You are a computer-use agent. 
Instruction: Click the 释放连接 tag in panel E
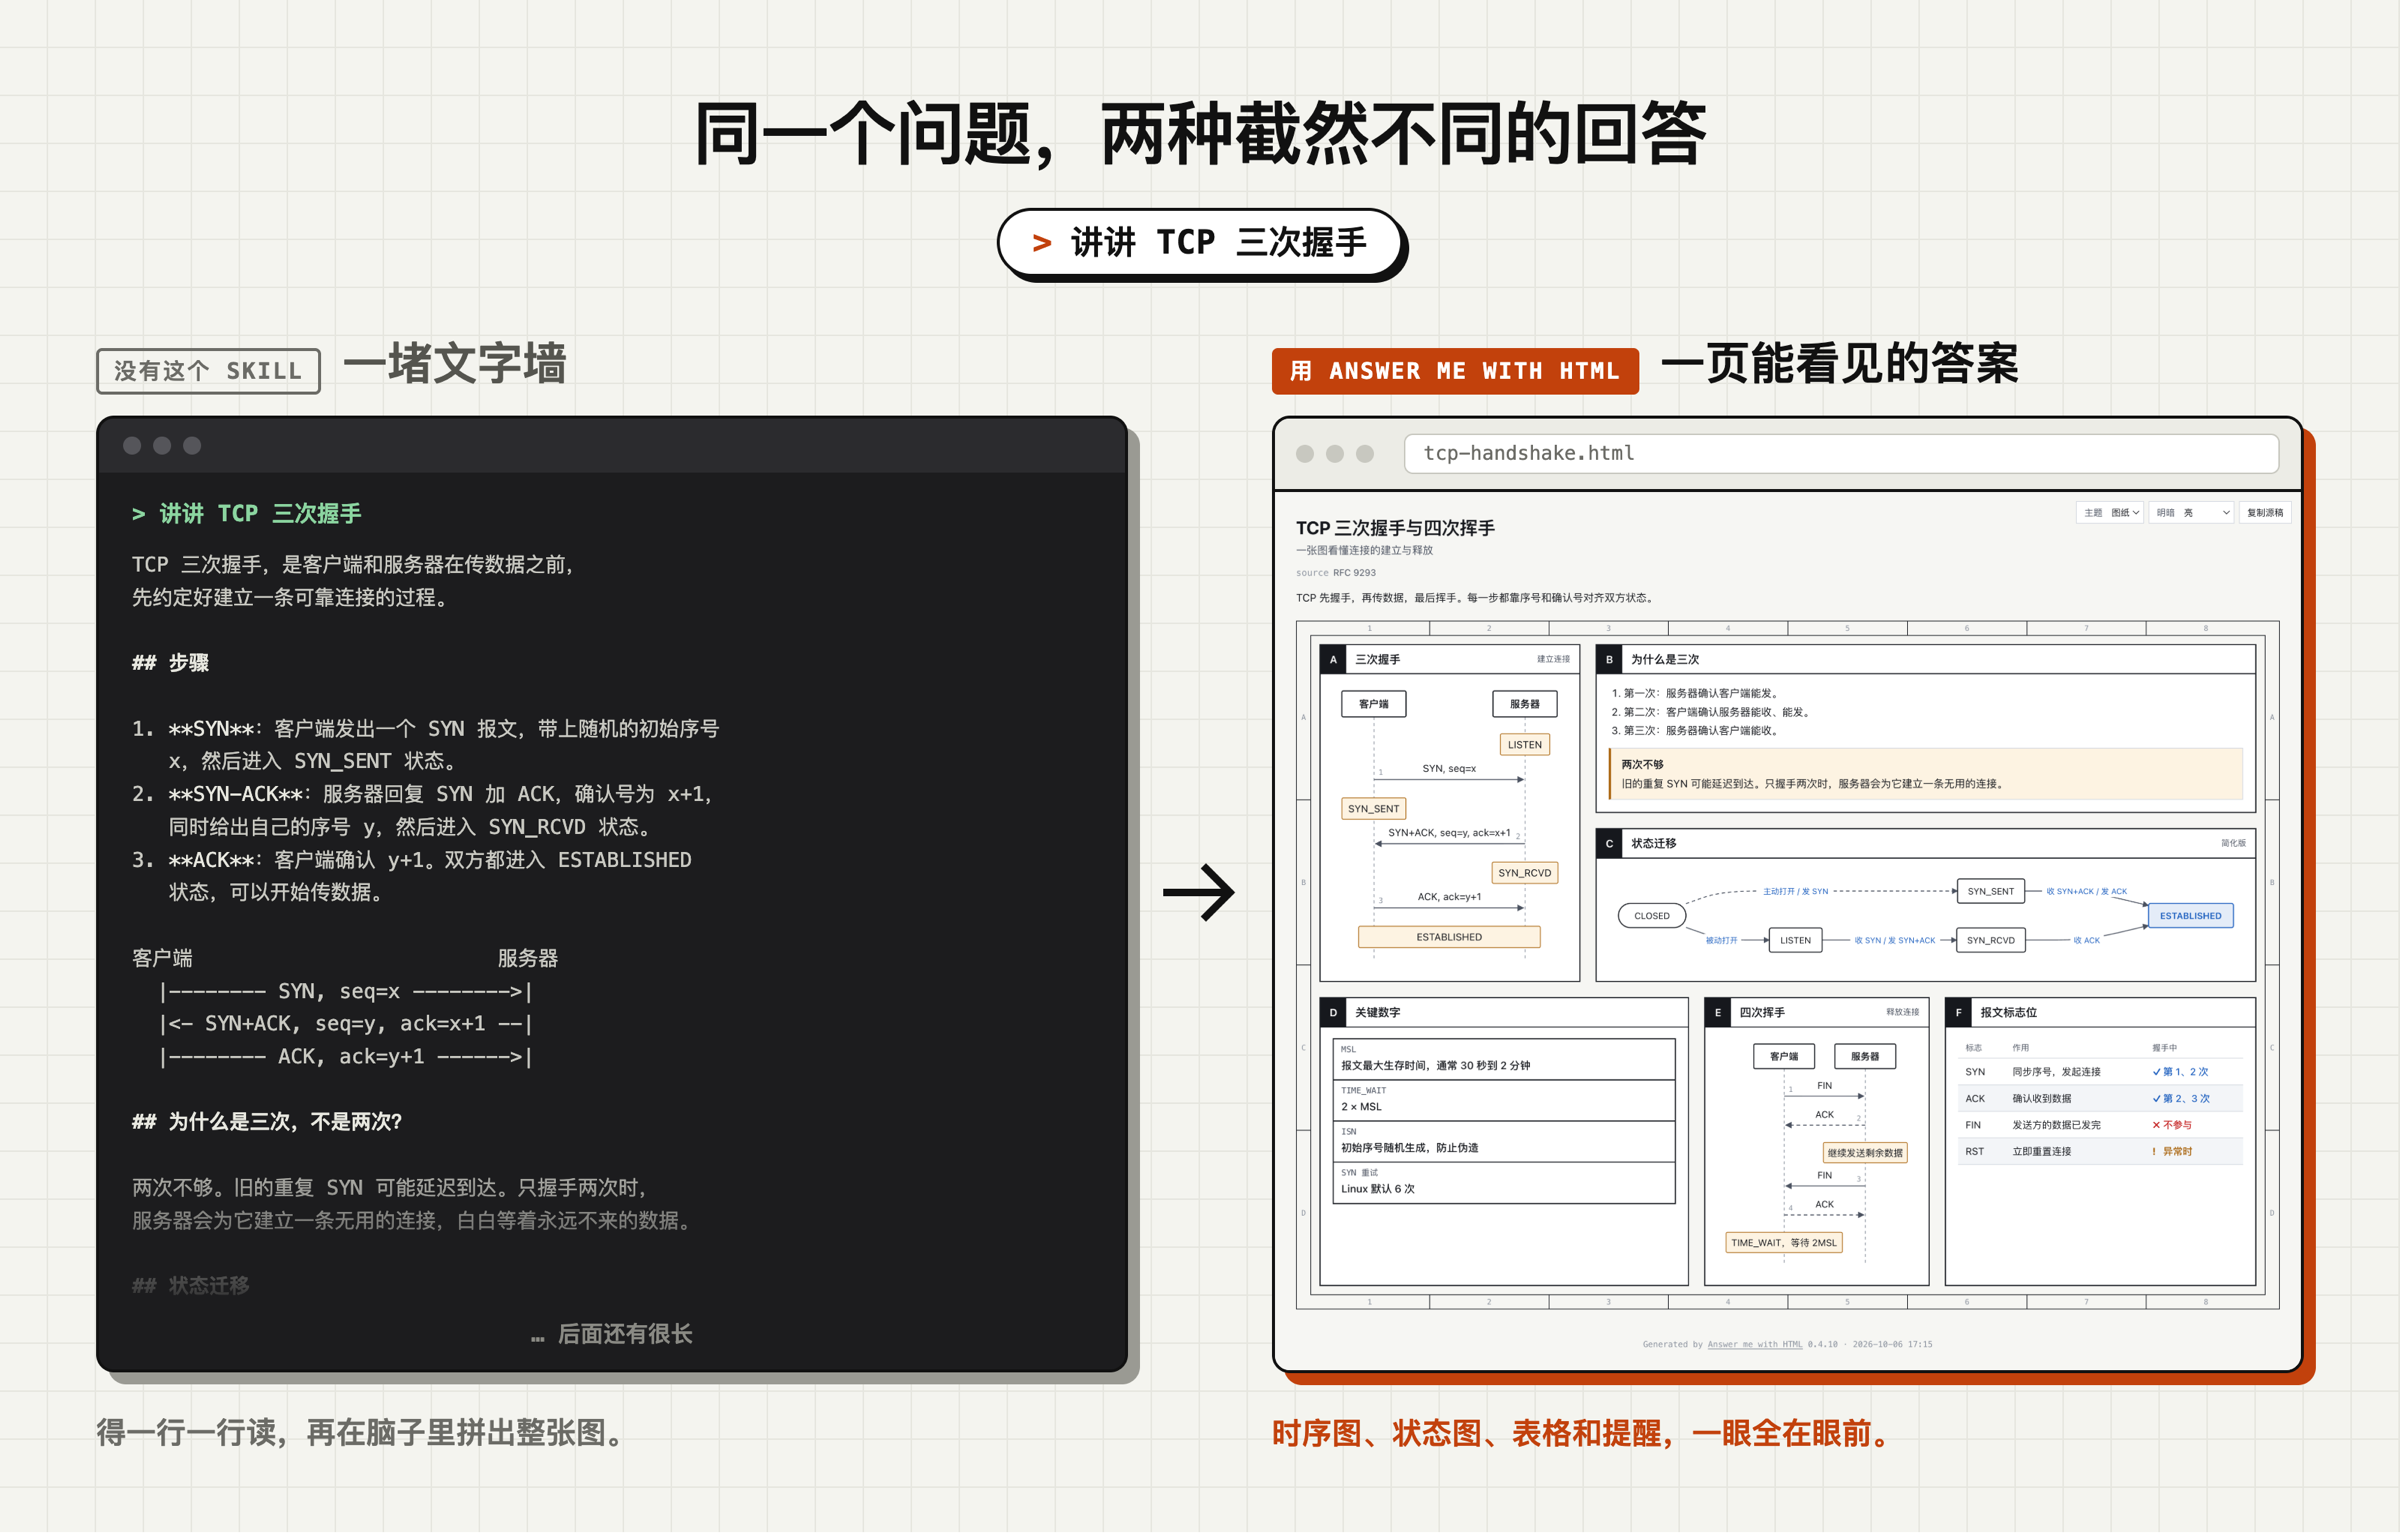pyautogui.click(x=1902, y=1012)
